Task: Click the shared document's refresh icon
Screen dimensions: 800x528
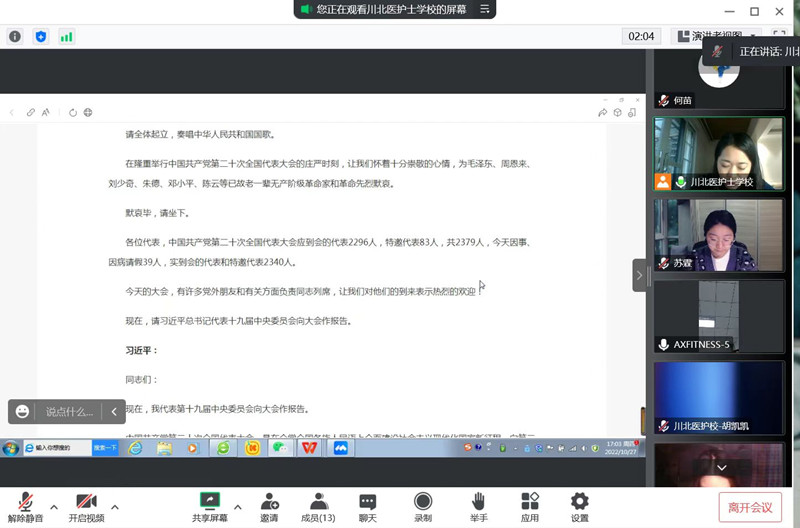Action: click(x=73, y=112)
